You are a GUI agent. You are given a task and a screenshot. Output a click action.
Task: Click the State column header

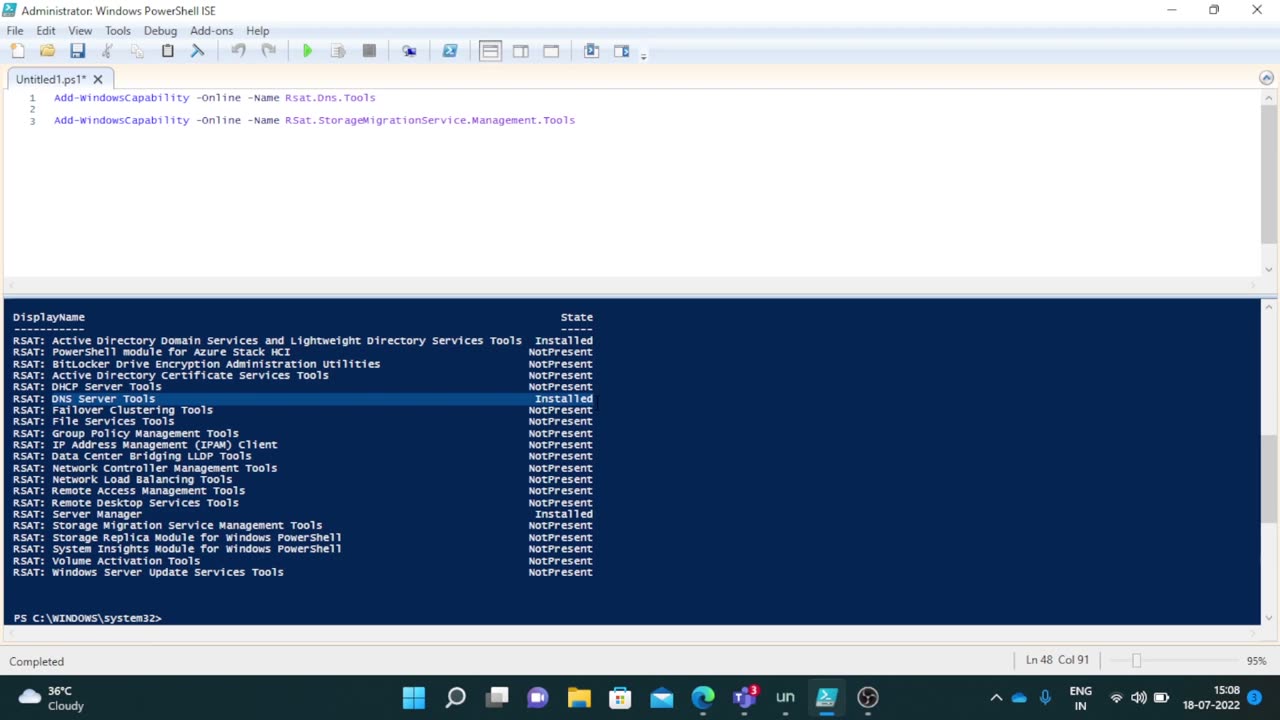tap(577, 317)
